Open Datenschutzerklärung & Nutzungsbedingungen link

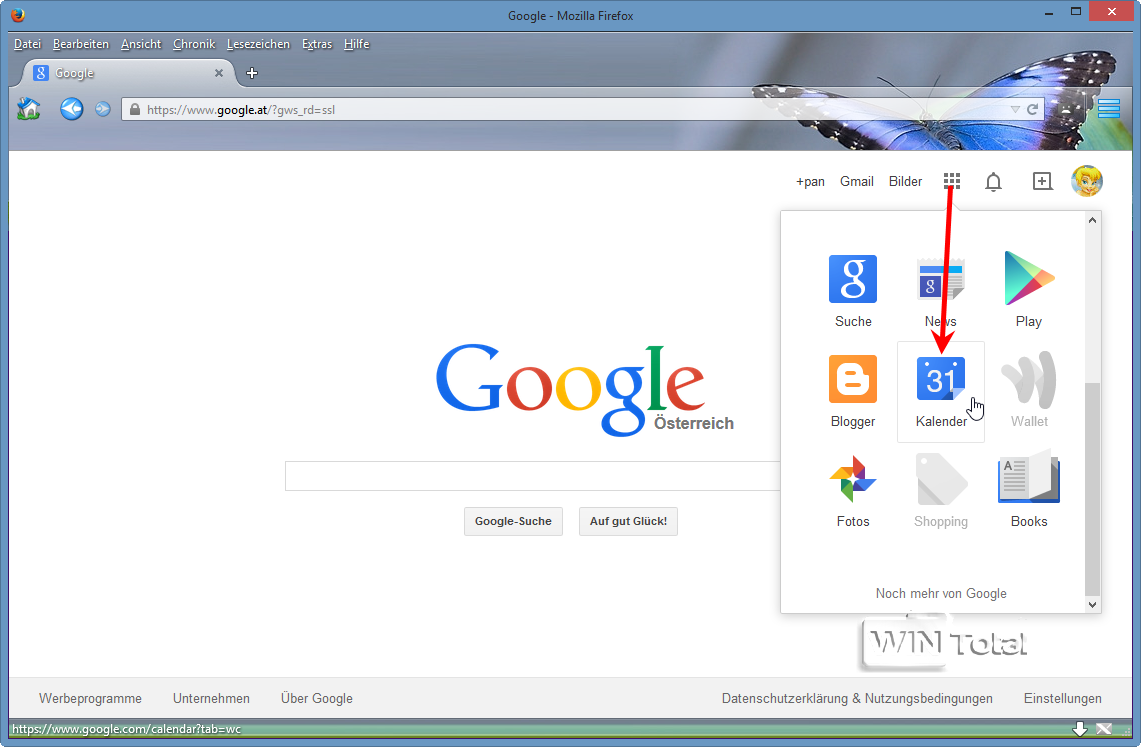coord(857,698)
